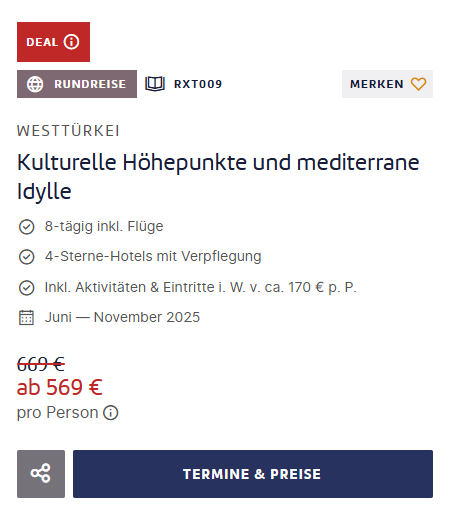The image size is (454, 520).
Task: Click the catalog code RXT009
Action: tap(198, 84)
